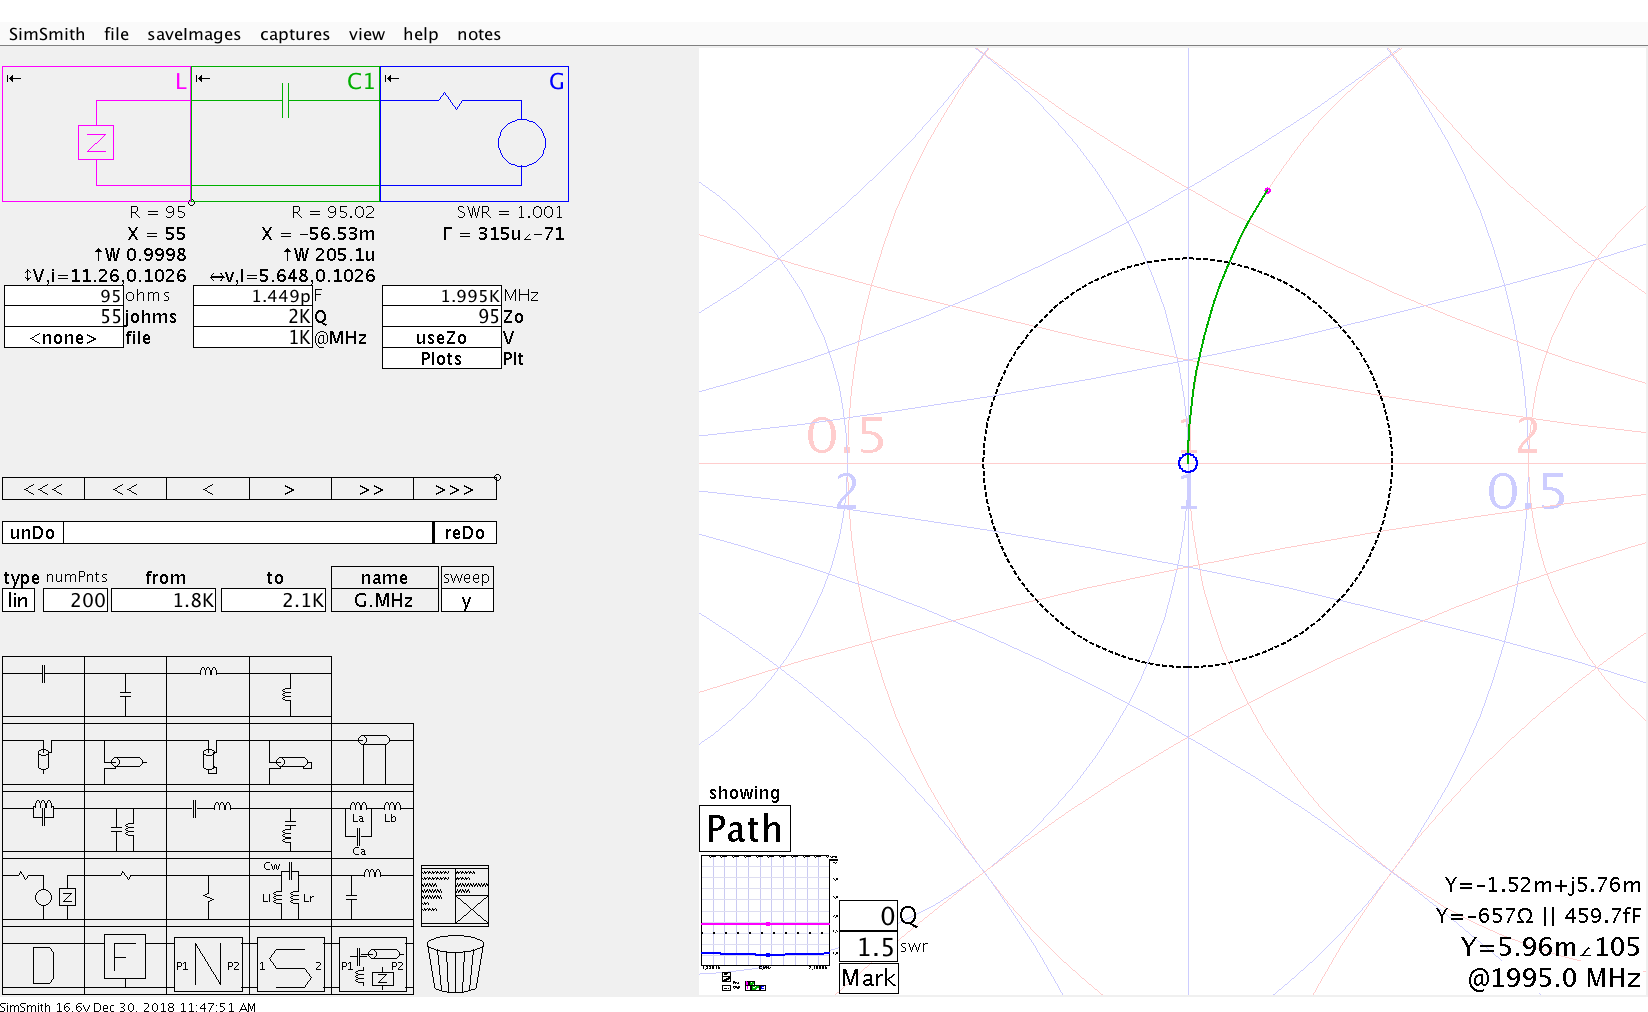The height and width of the screenshot is (1012, 1648).
Task: Open the help menu
Action: pos(421,34)
